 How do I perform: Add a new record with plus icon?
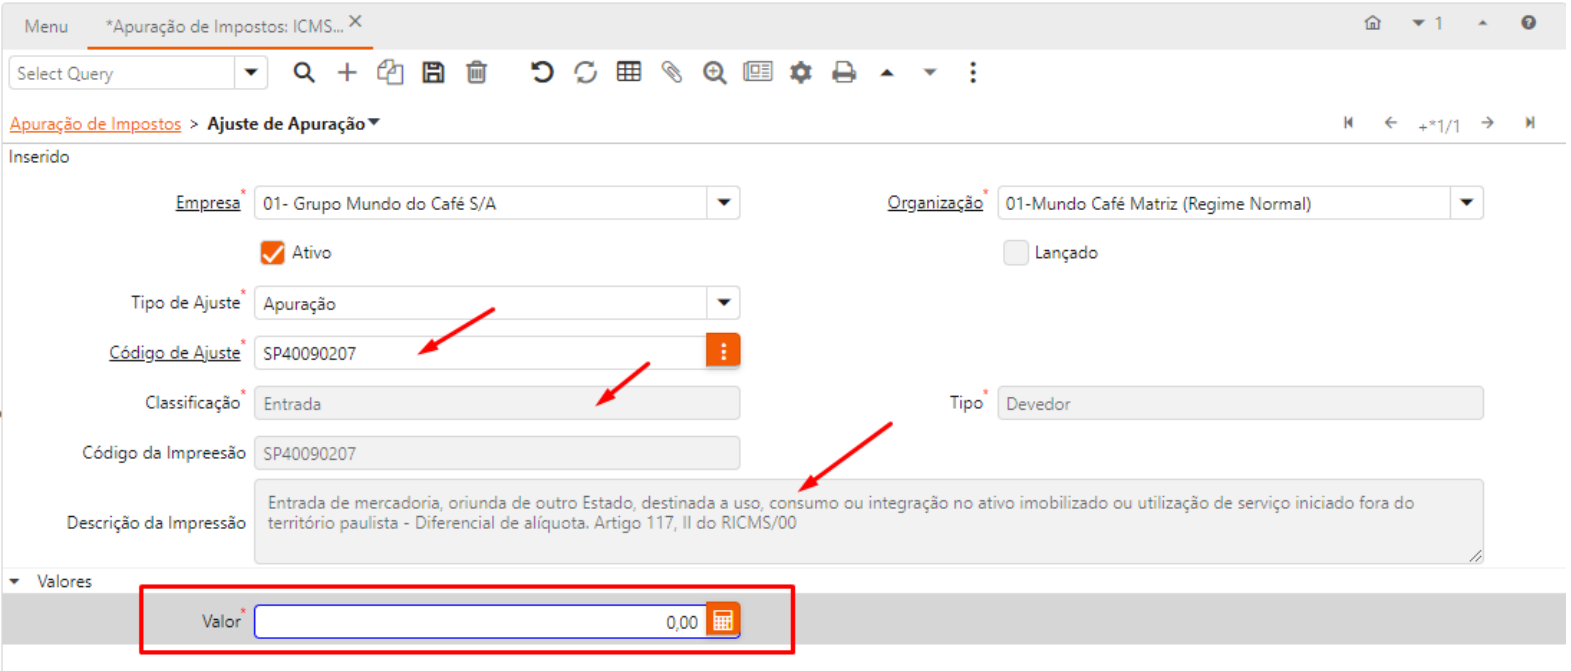[347, 72]
